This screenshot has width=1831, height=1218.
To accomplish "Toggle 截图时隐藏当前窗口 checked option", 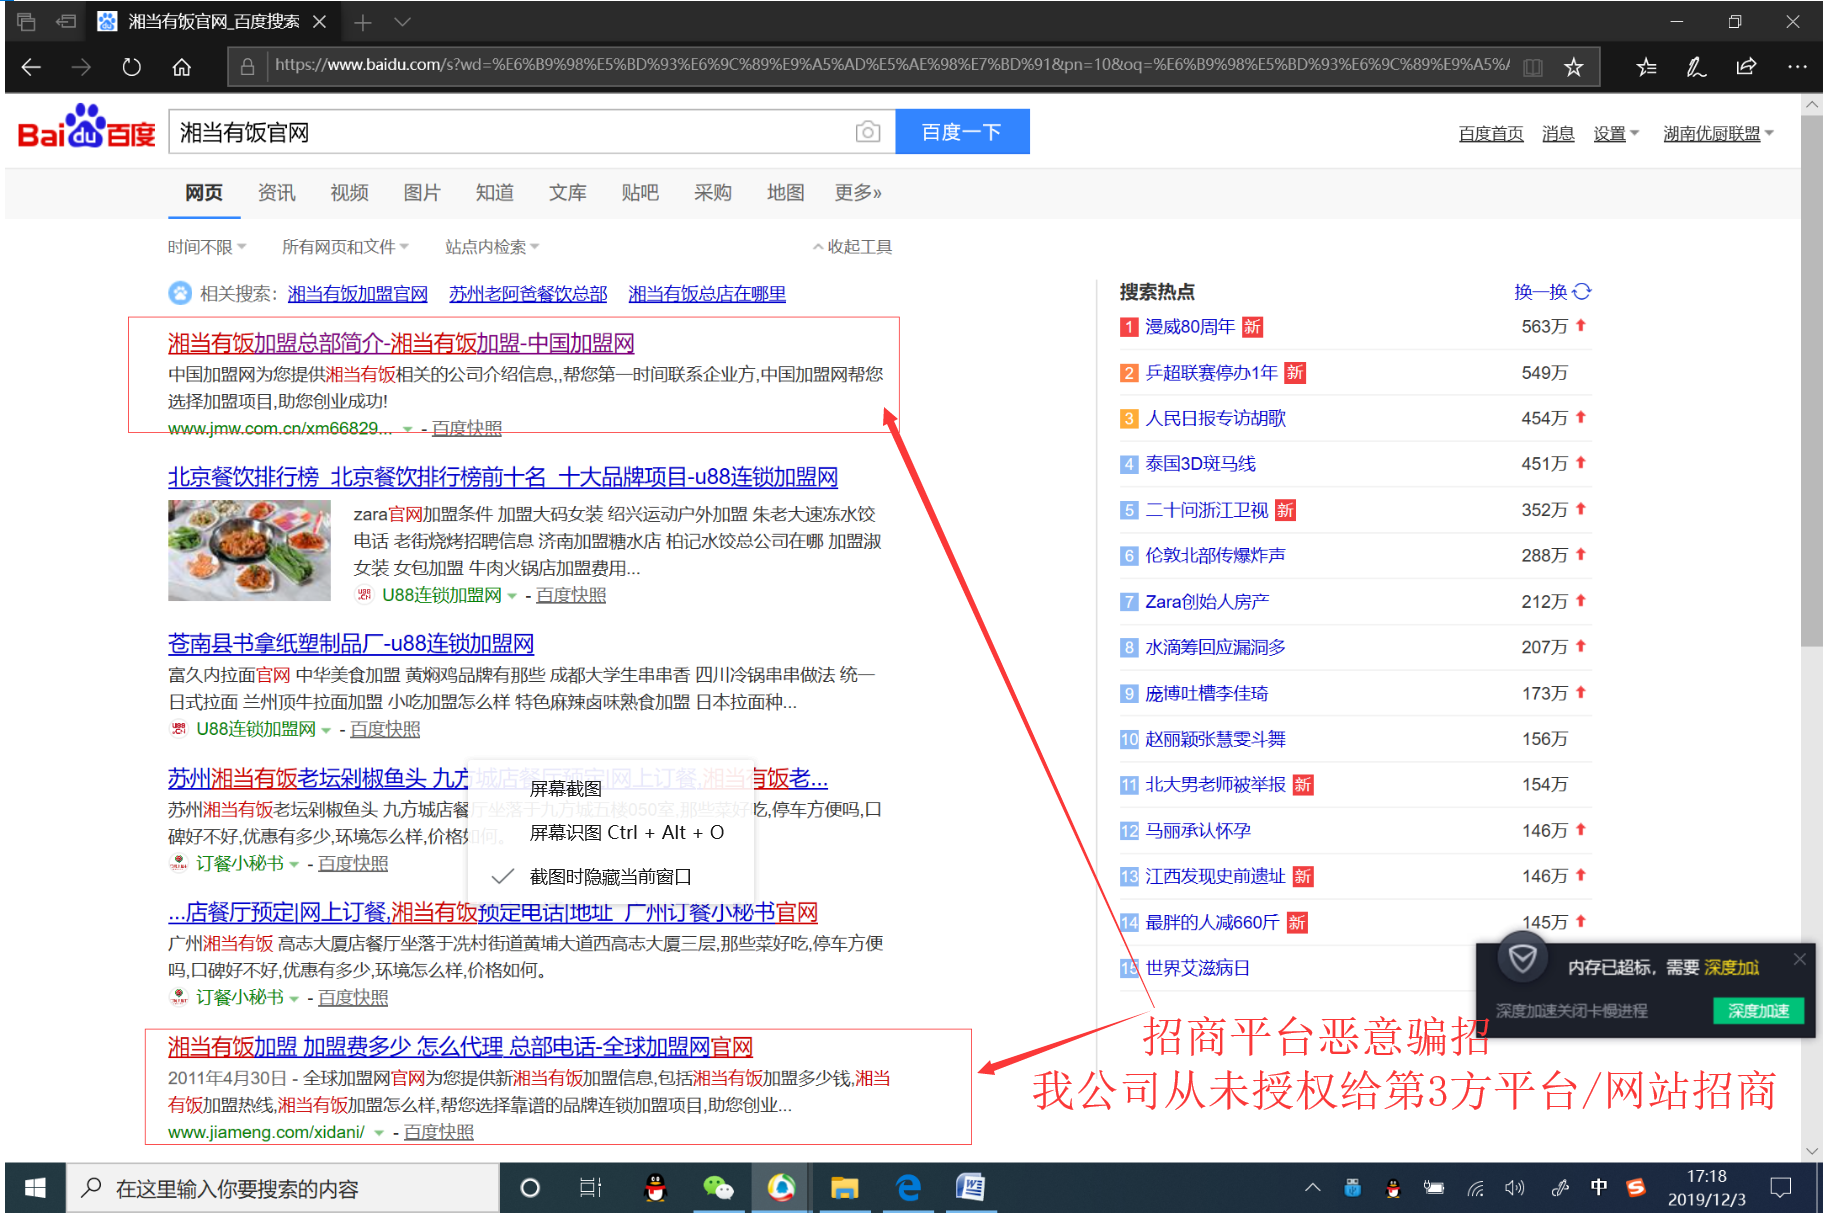I will click(610, 877).
